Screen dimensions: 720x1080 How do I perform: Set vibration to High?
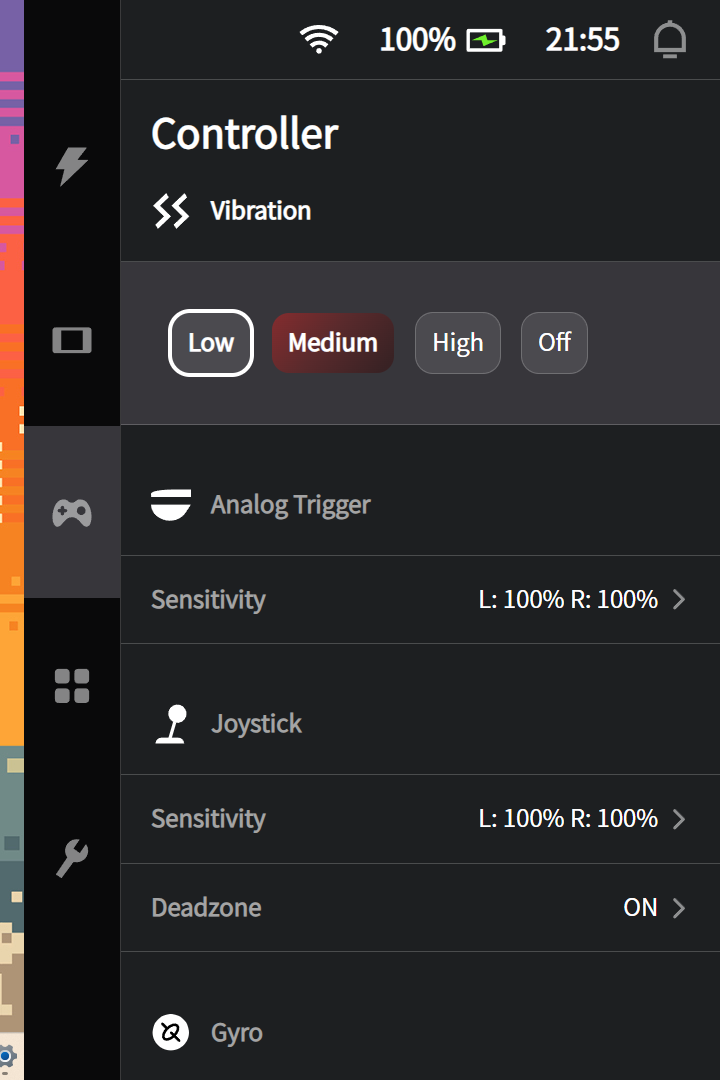click(x=458, y=343)
